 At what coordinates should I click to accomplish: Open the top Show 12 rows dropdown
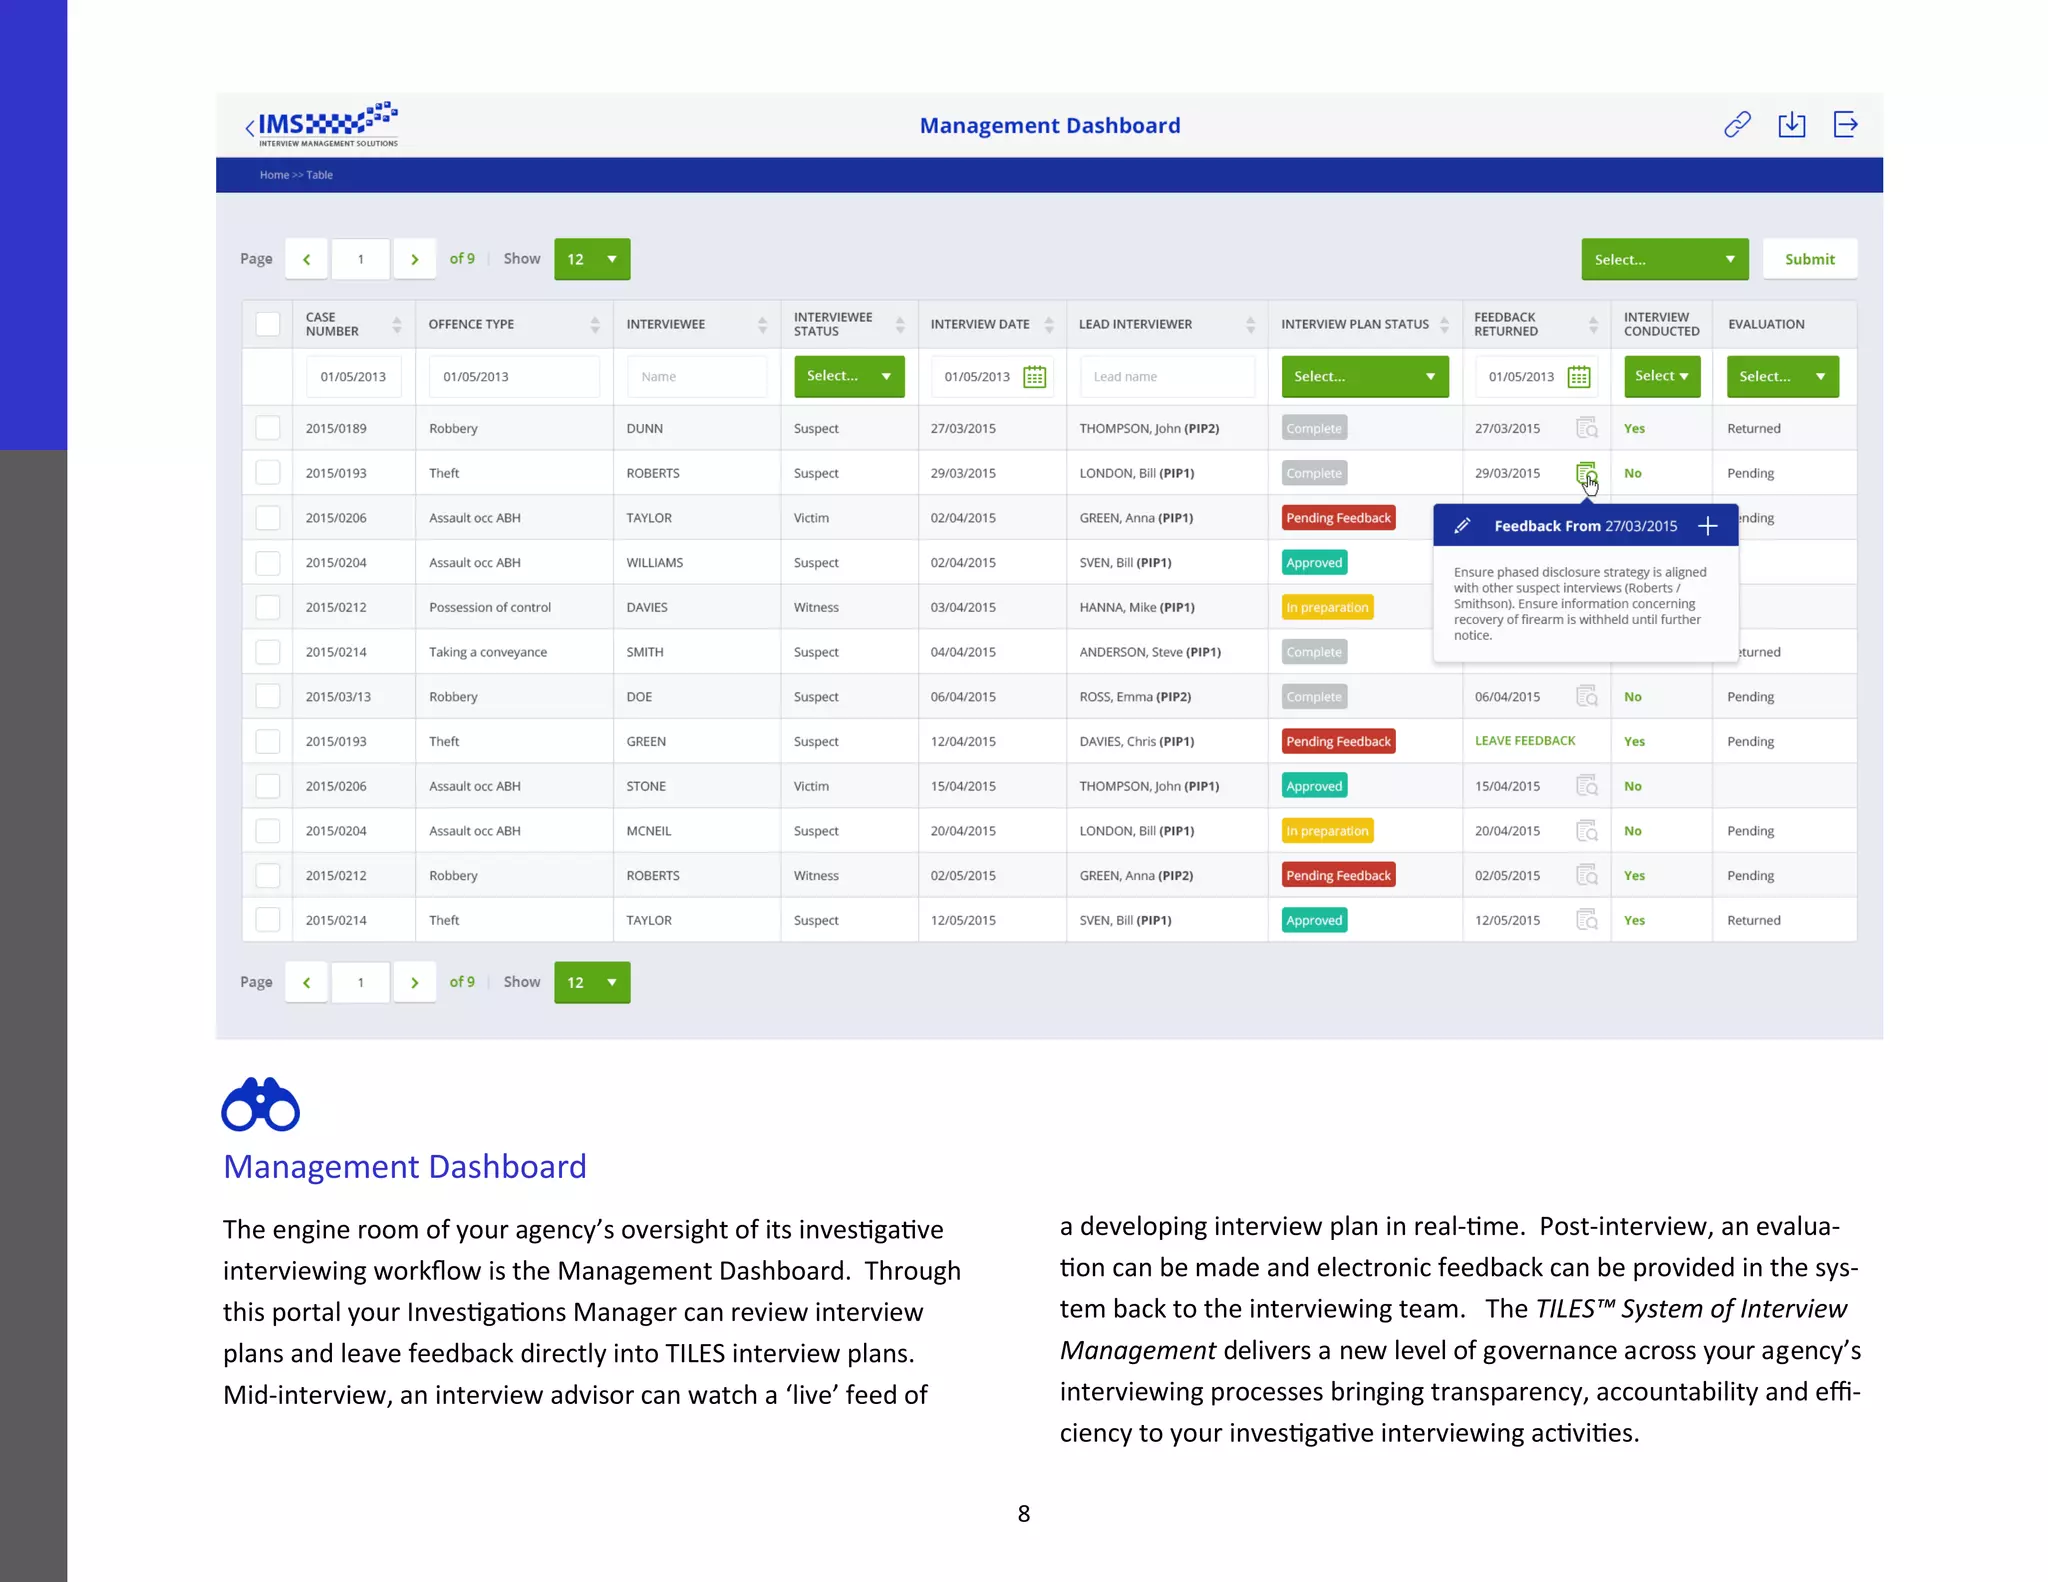coord(592,259)
